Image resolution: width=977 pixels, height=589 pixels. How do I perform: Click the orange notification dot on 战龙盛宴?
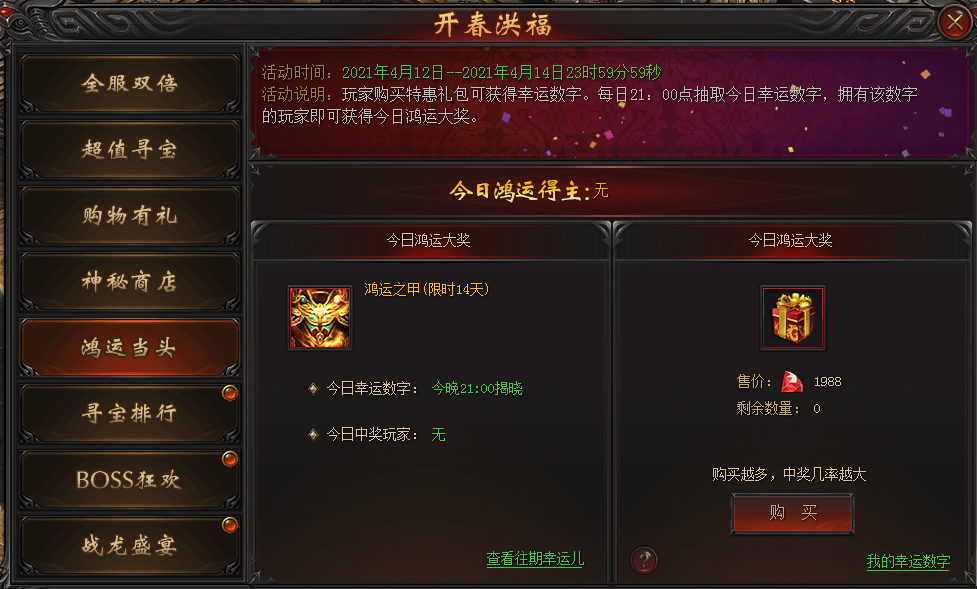[x=230, y=525]
